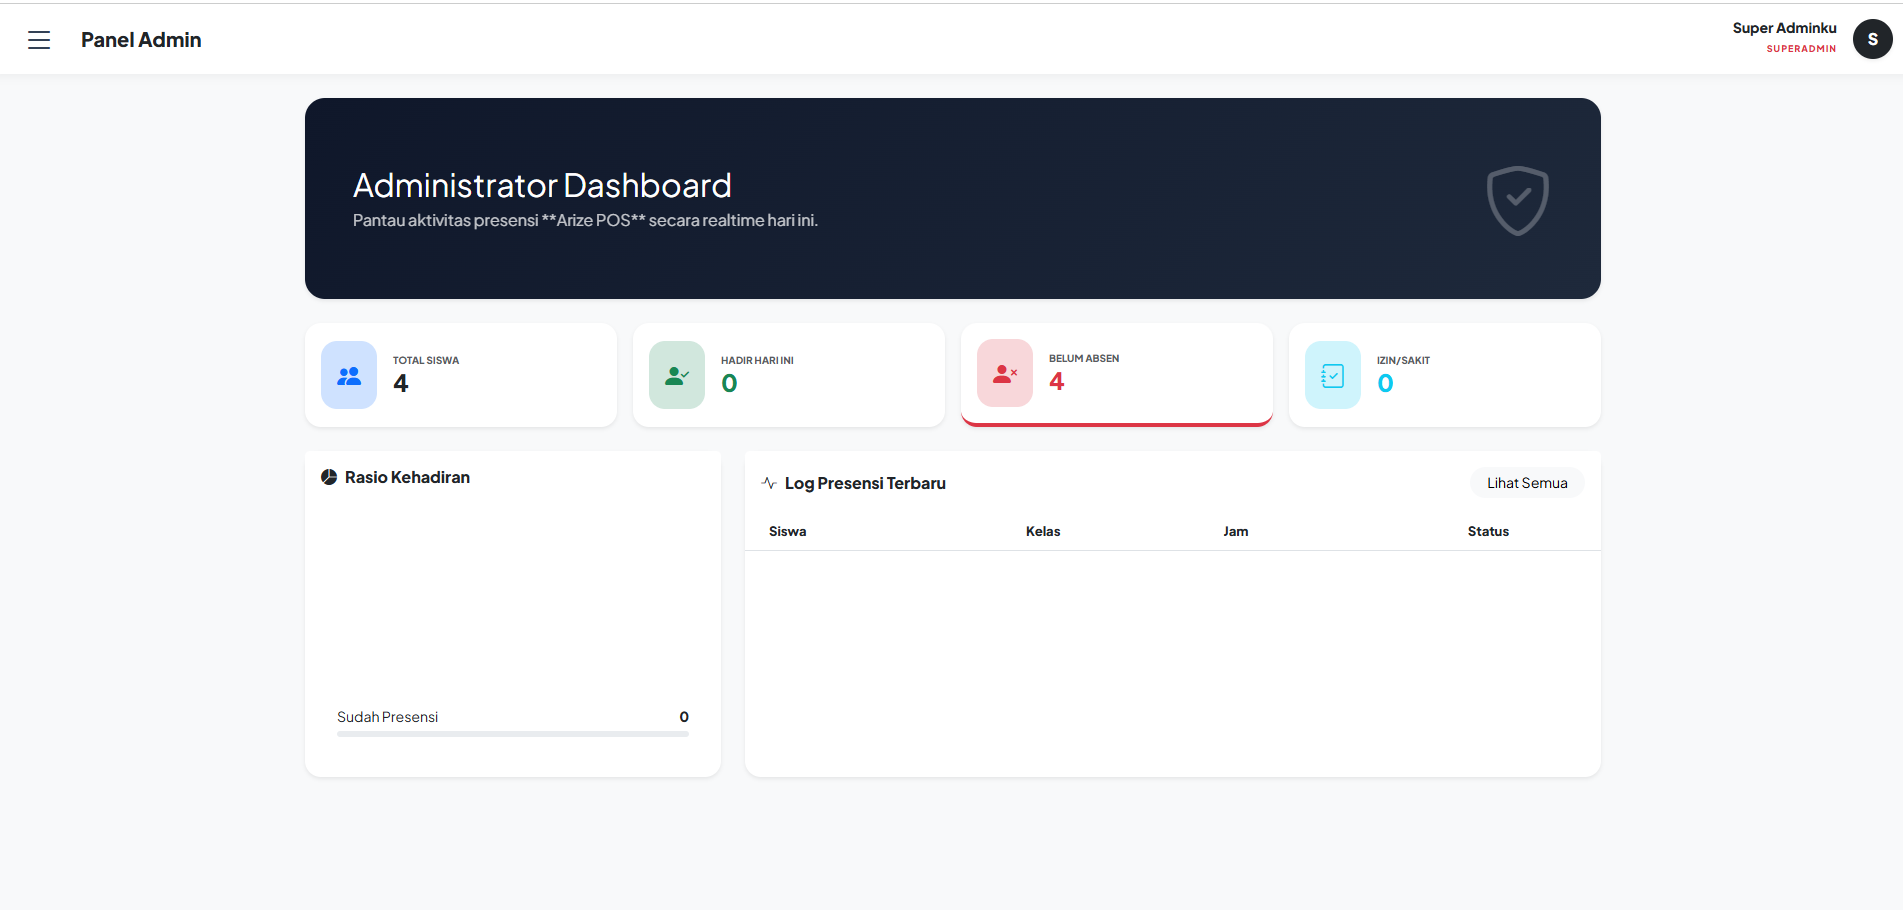Click the activity icon beside Log Presensi Terbaru
Screen dimensions: 1903x910
click(768, 482)
